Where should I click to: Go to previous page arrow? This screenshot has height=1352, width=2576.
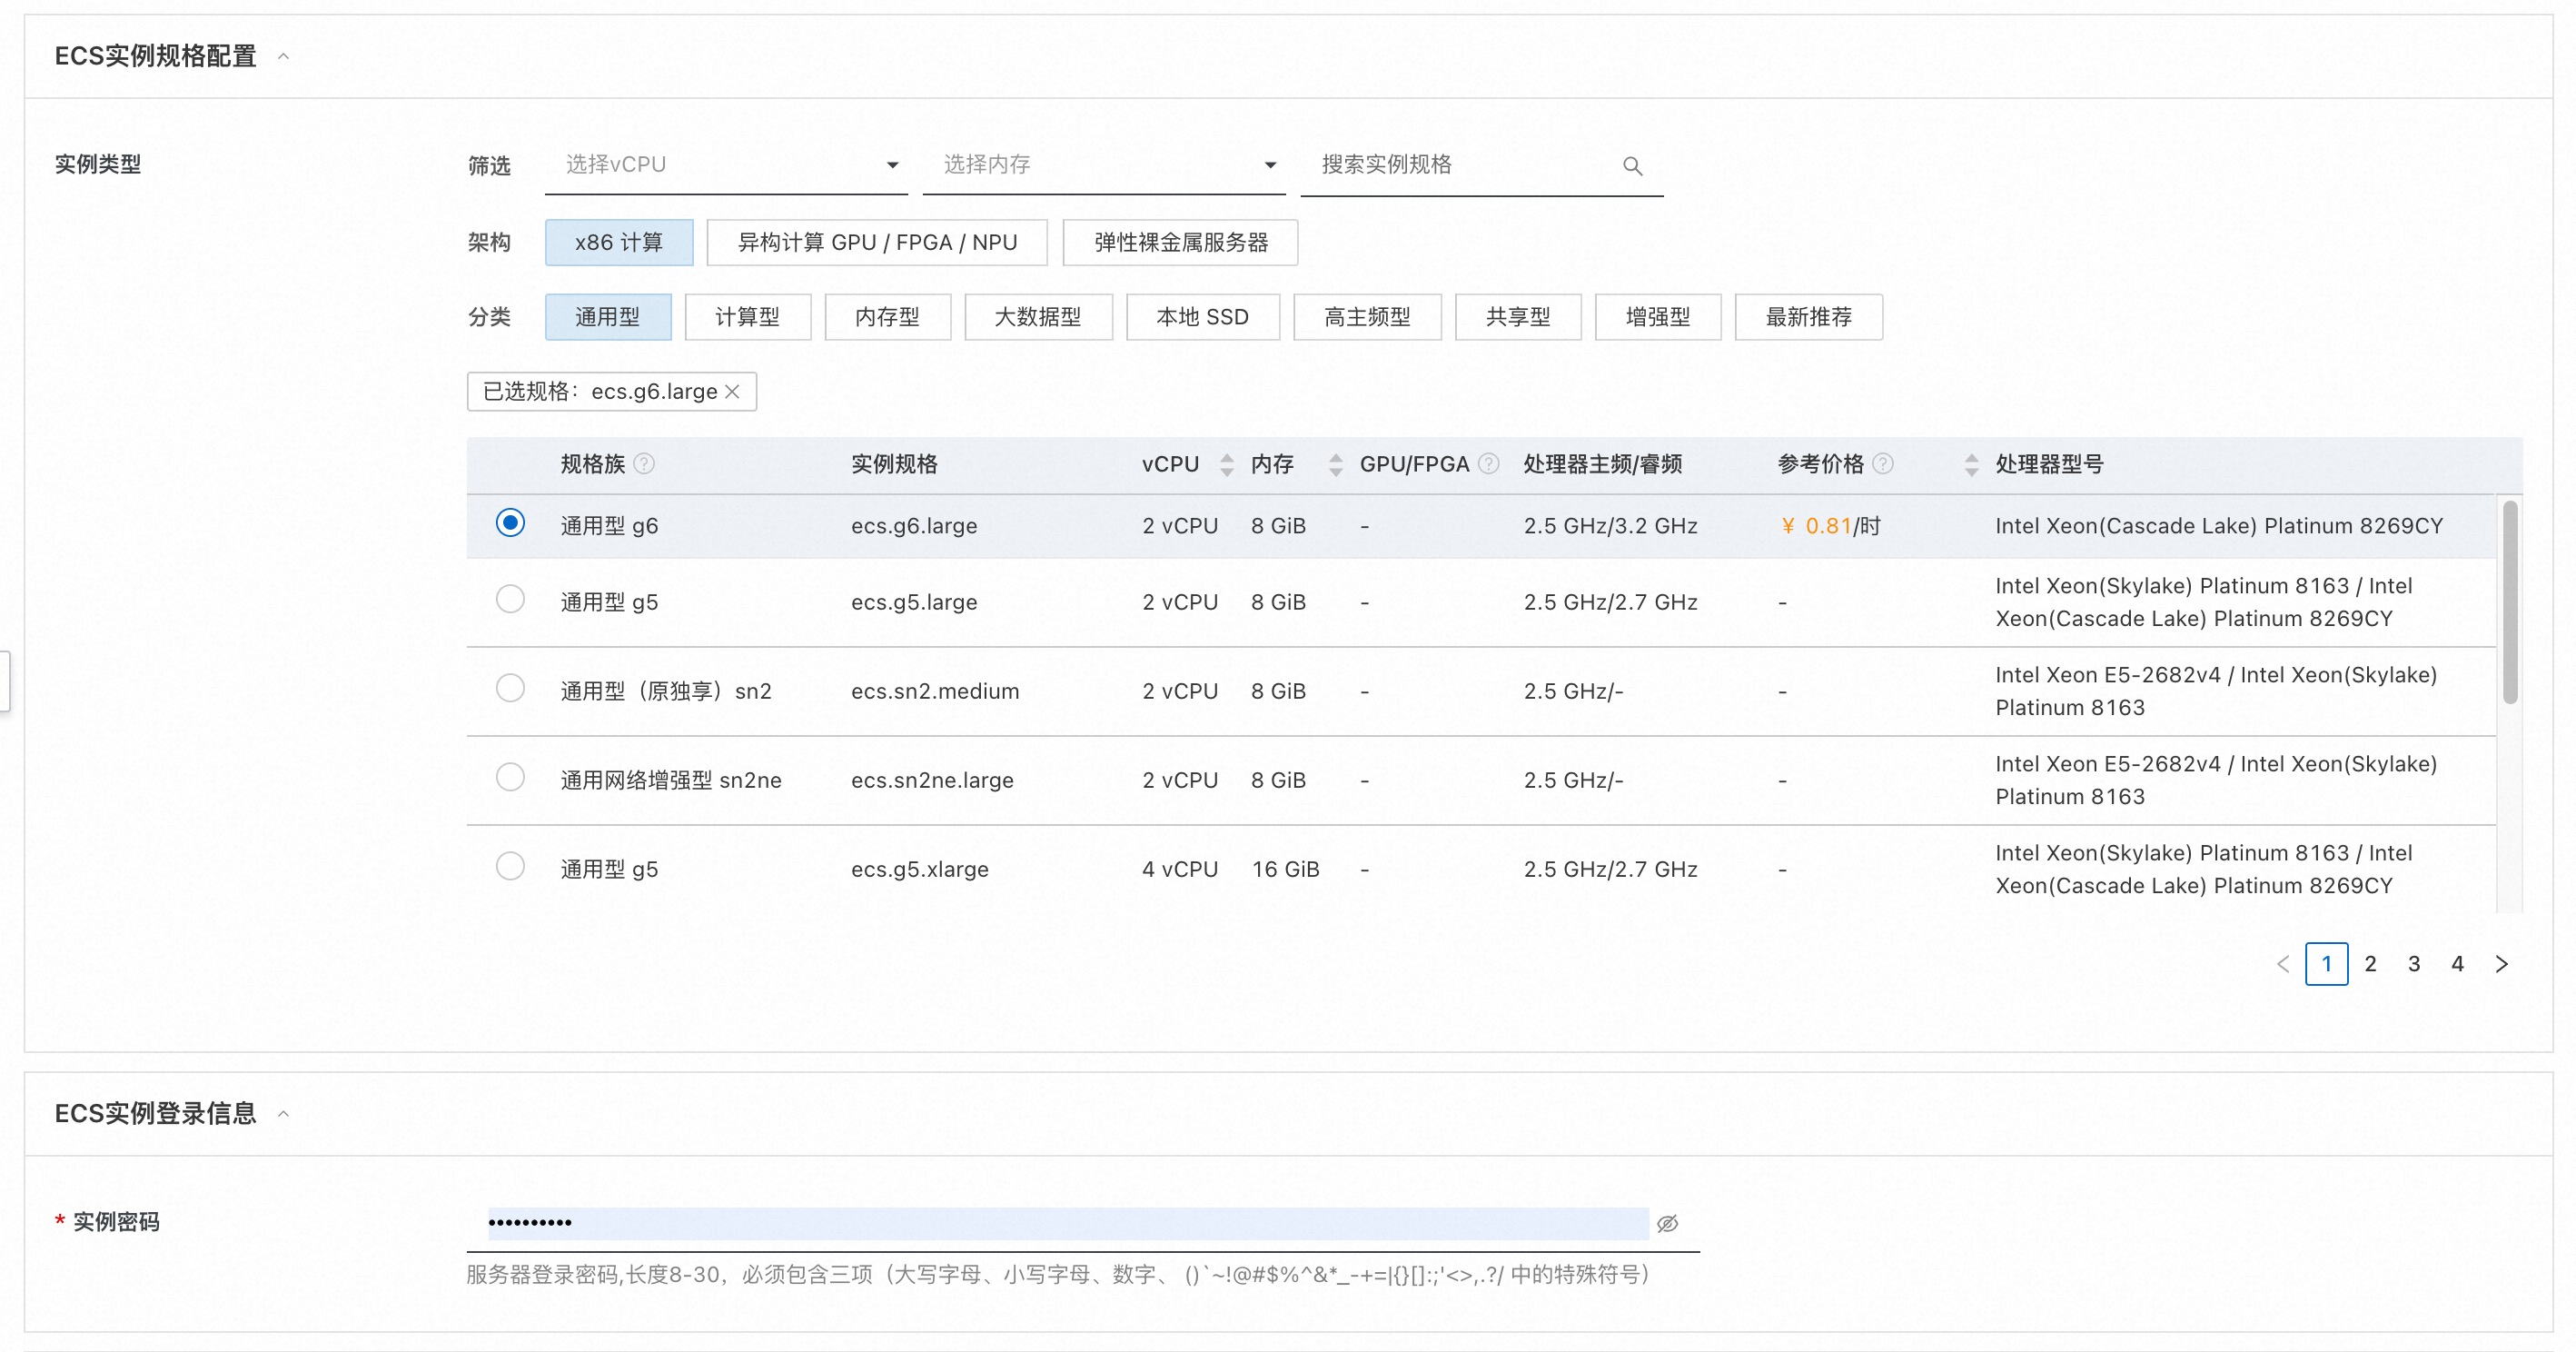(x=2283, y=964)
